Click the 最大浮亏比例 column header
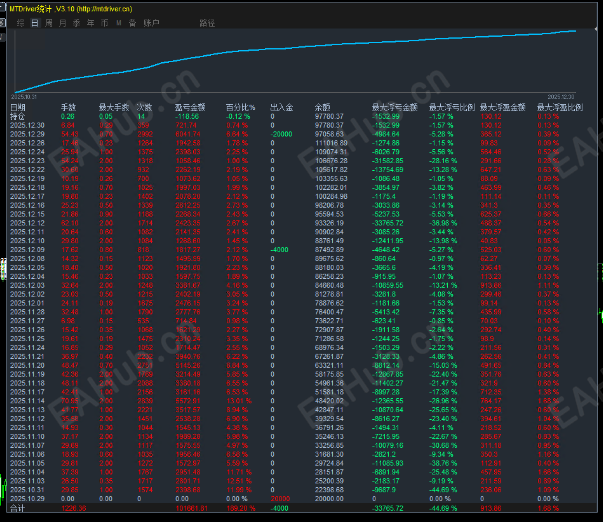603x522 pixels. tap(452, 107)
